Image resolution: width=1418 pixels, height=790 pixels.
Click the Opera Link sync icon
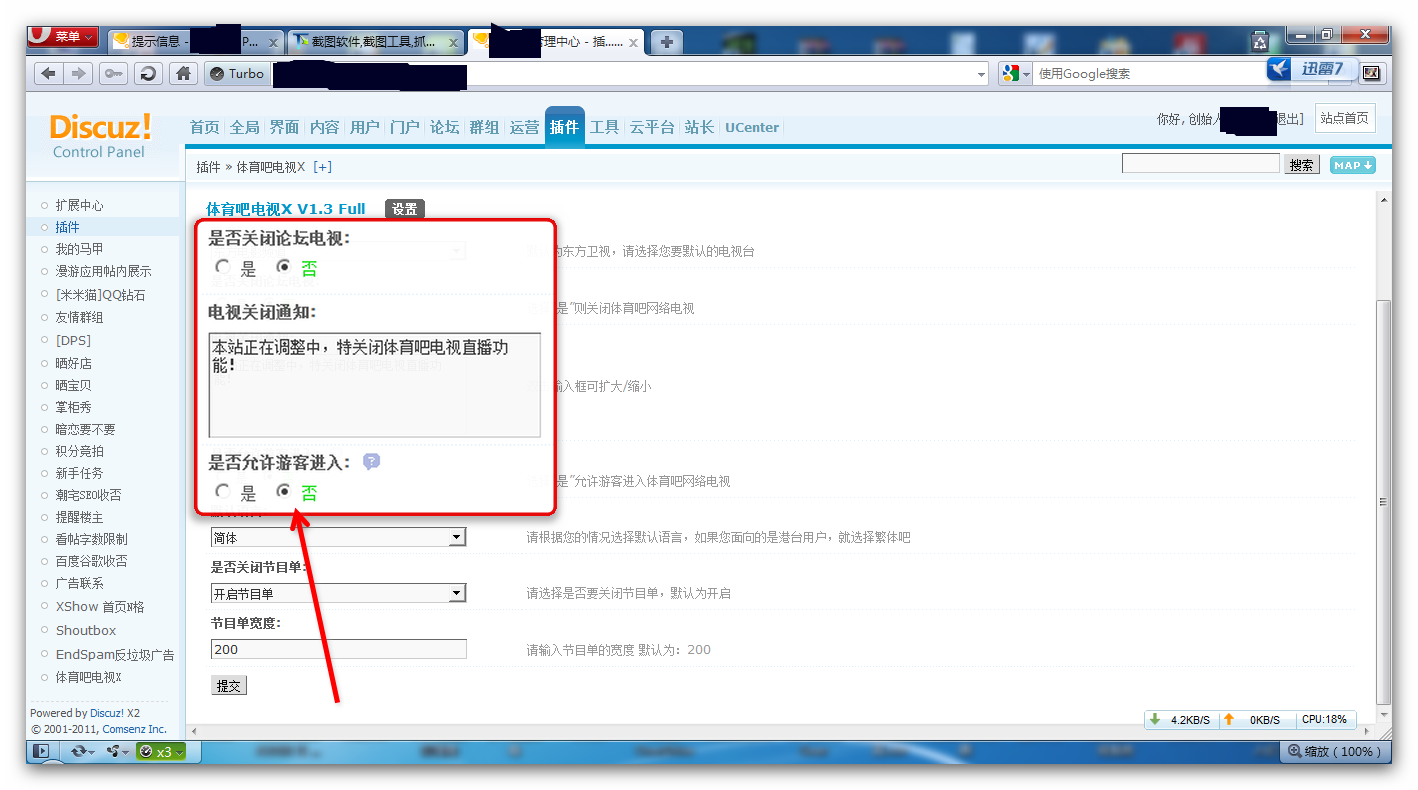(x=81, y=752)
